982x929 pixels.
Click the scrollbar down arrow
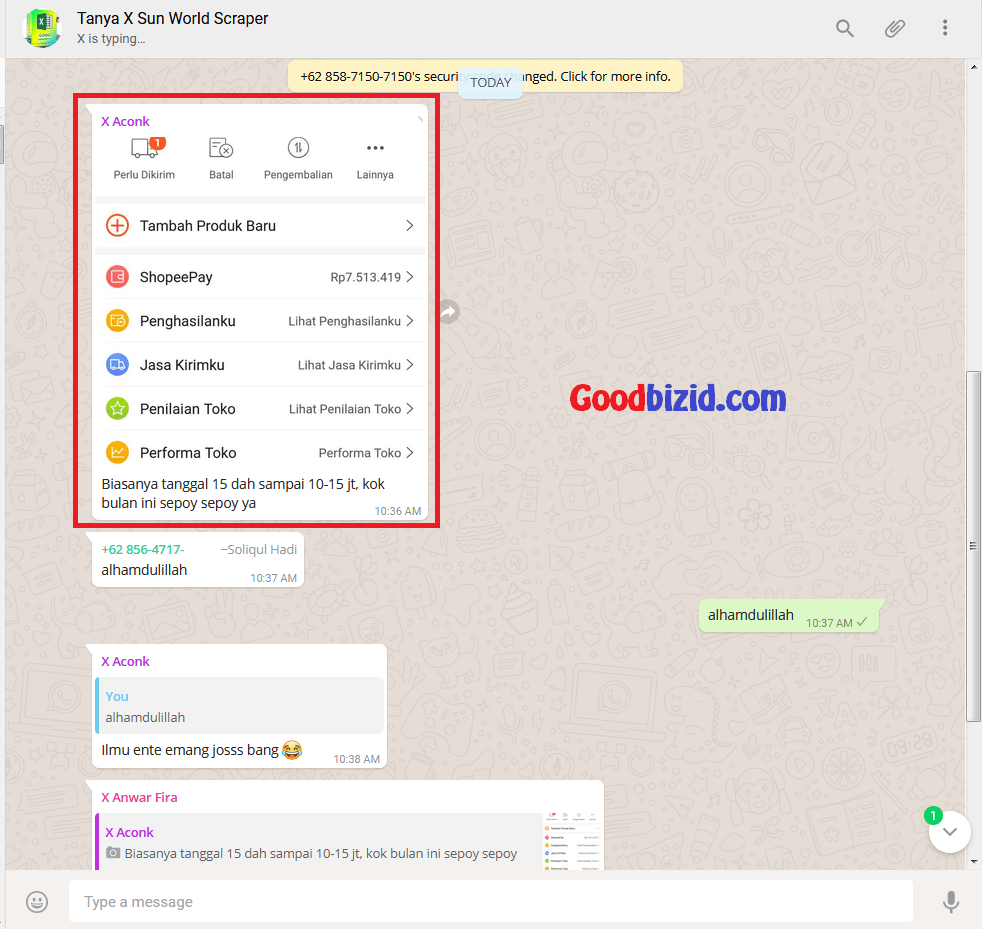pos(973,861)
